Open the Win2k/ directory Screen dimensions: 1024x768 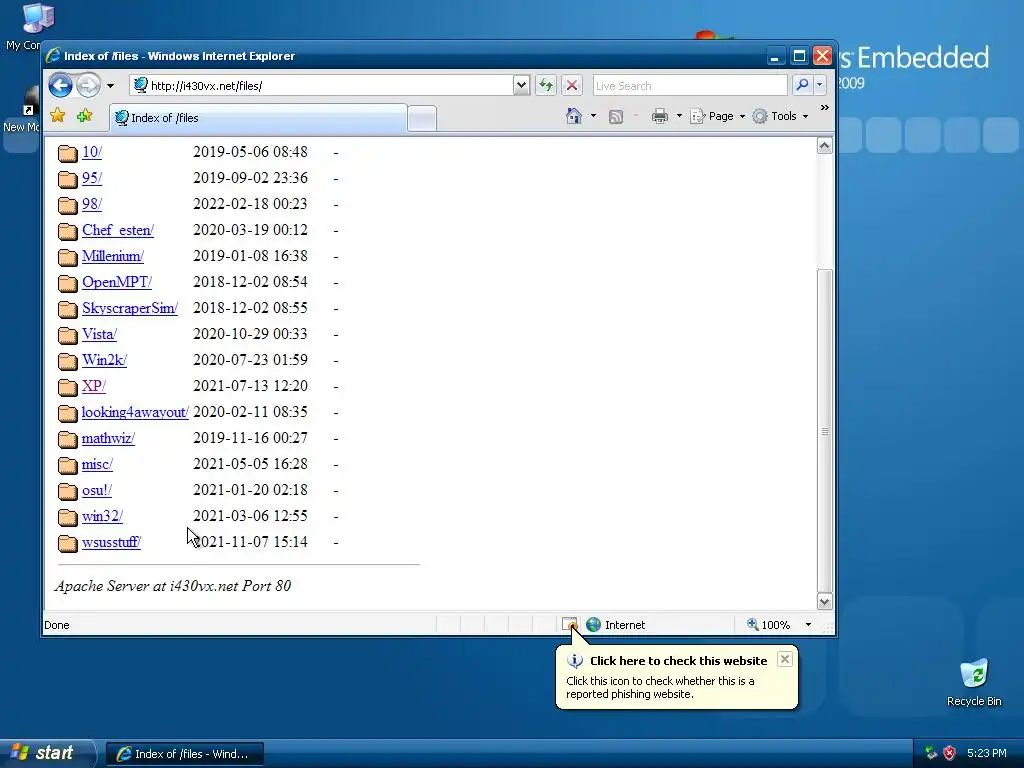[x=104, y=360]
